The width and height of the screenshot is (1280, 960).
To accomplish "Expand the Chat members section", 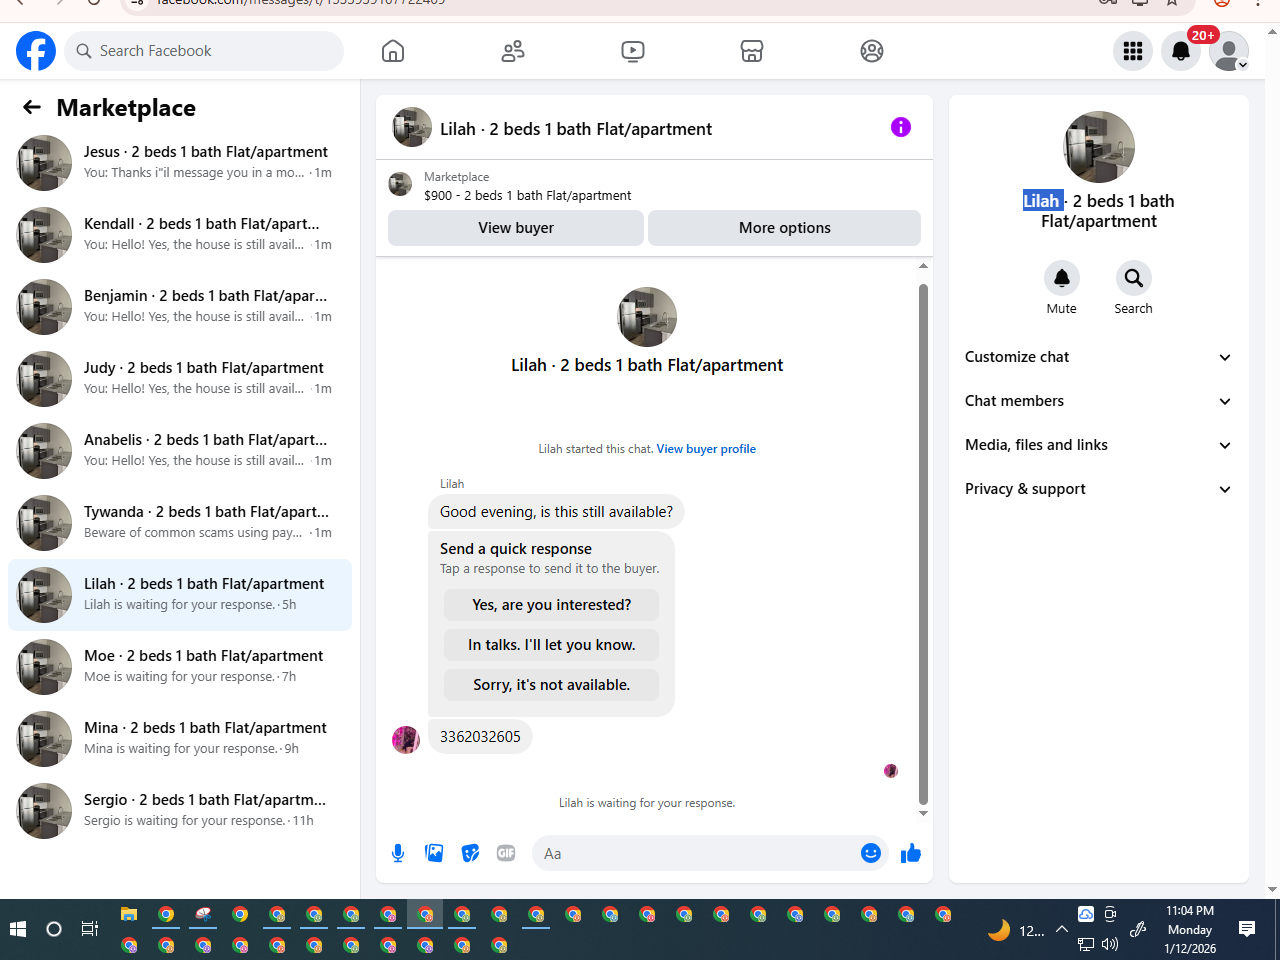I will click(x=1098, y=401).
